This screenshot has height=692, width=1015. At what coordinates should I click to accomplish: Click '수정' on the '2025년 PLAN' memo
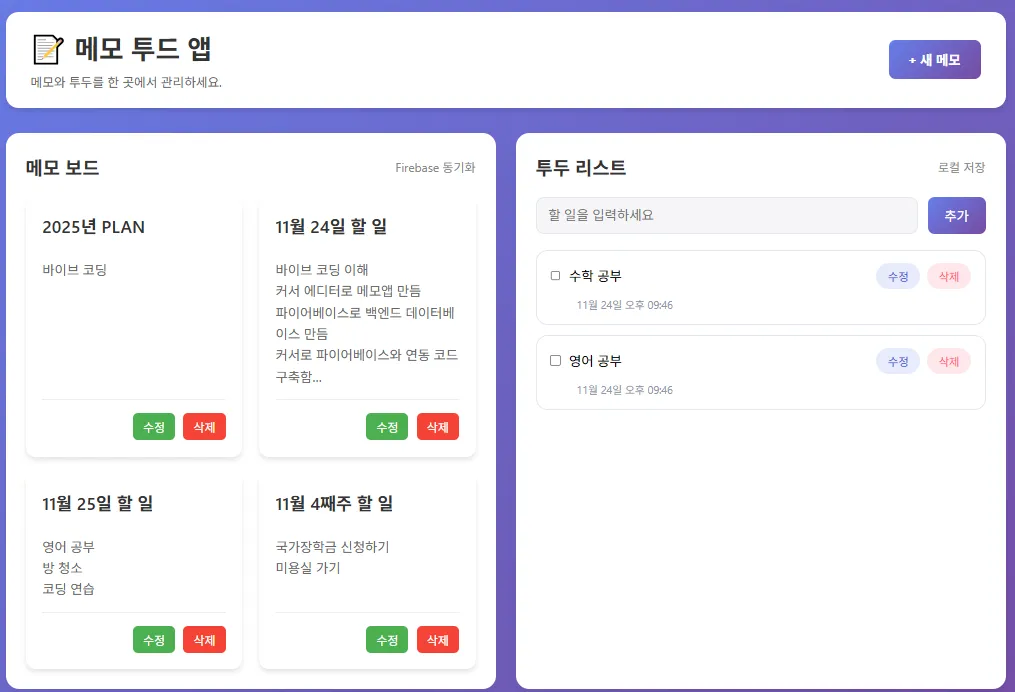click(x=154, y=426)
